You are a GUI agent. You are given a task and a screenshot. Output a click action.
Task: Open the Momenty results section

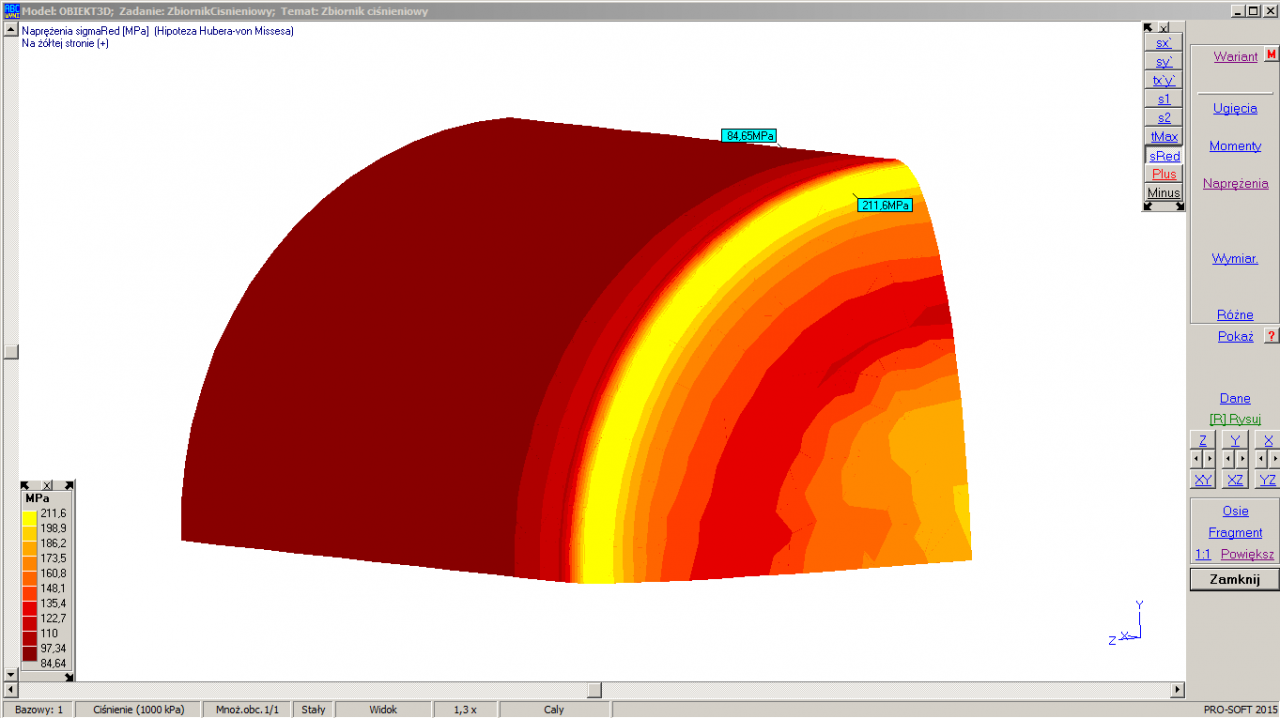pyautogui.click(x=1235, y=146)
